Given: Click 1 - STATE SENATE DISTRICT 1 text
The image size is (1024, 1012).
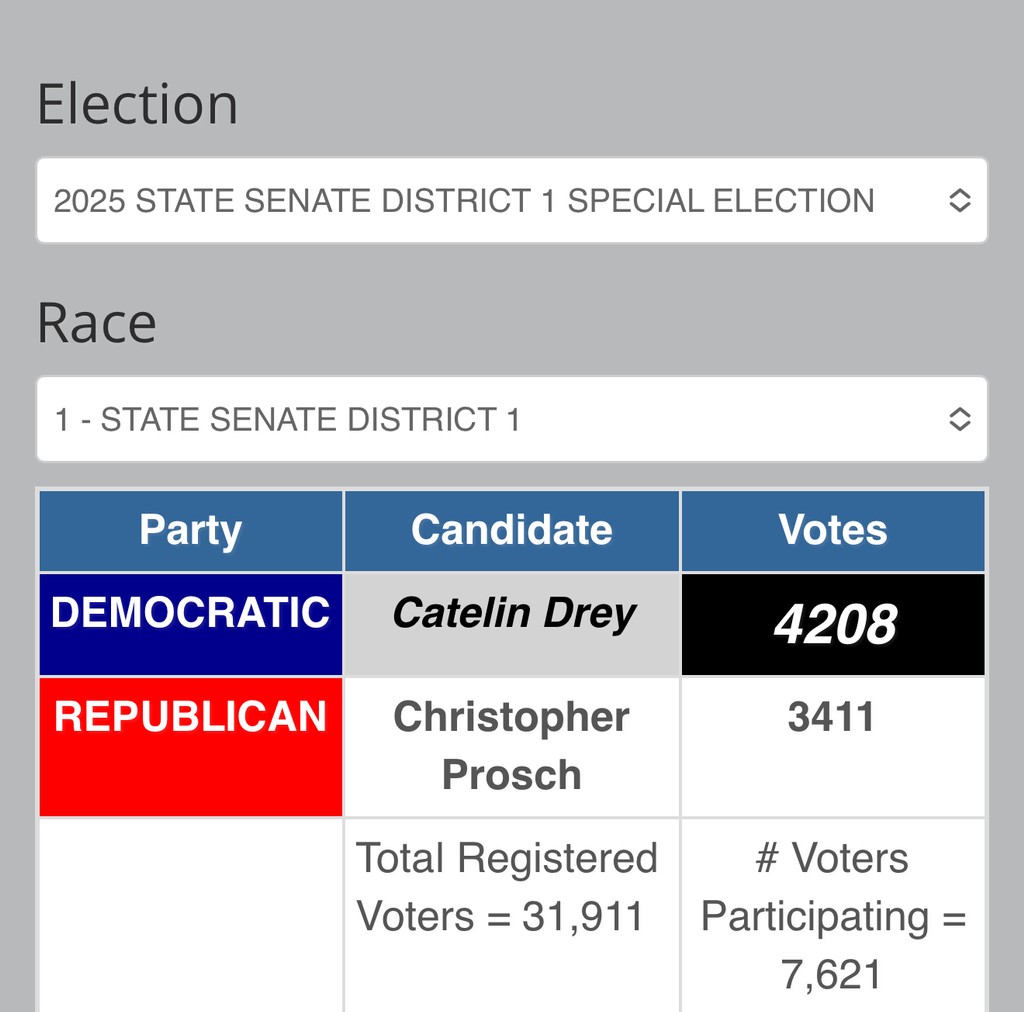Looking at the screenshot, I should (x=287, y=419).
